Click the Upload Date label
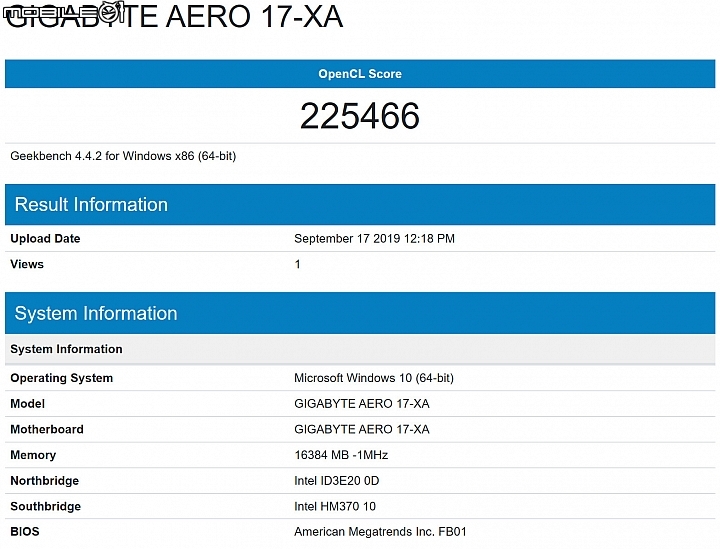 (x=45, y=239)
